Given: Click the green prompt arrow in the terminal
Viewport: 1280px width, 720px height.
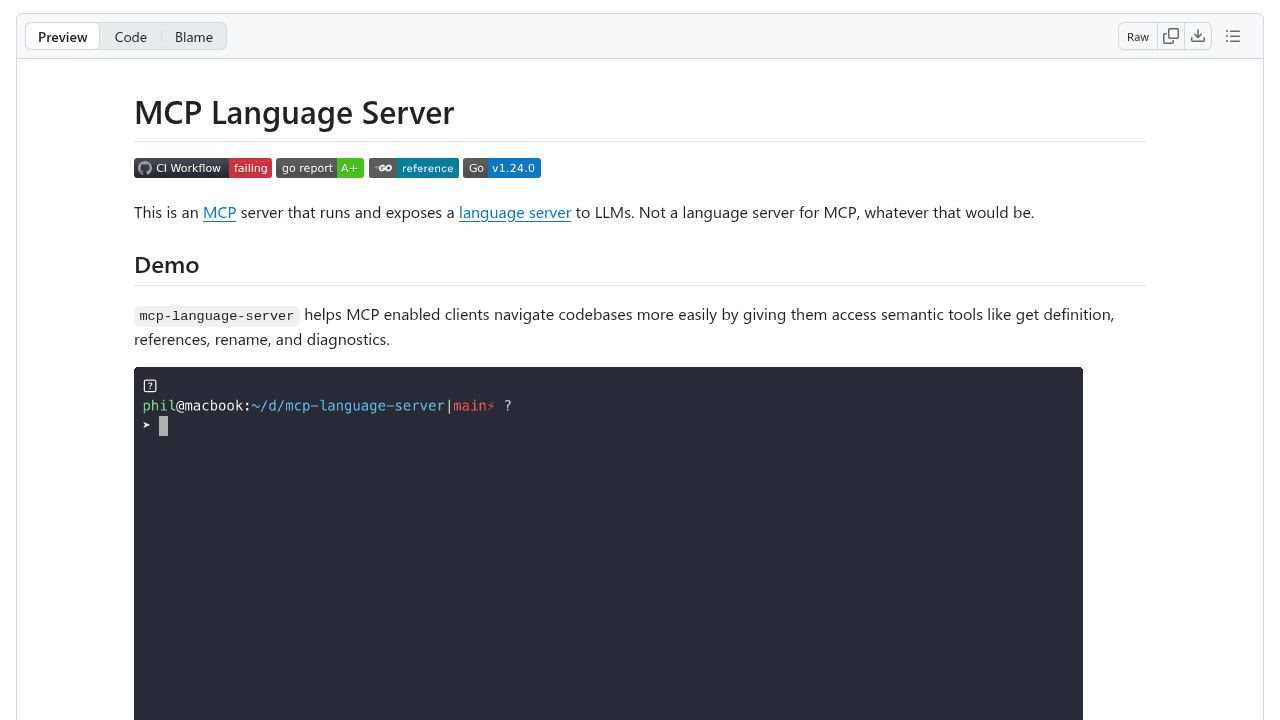Looking at the screenshot, I should (146, 425).
